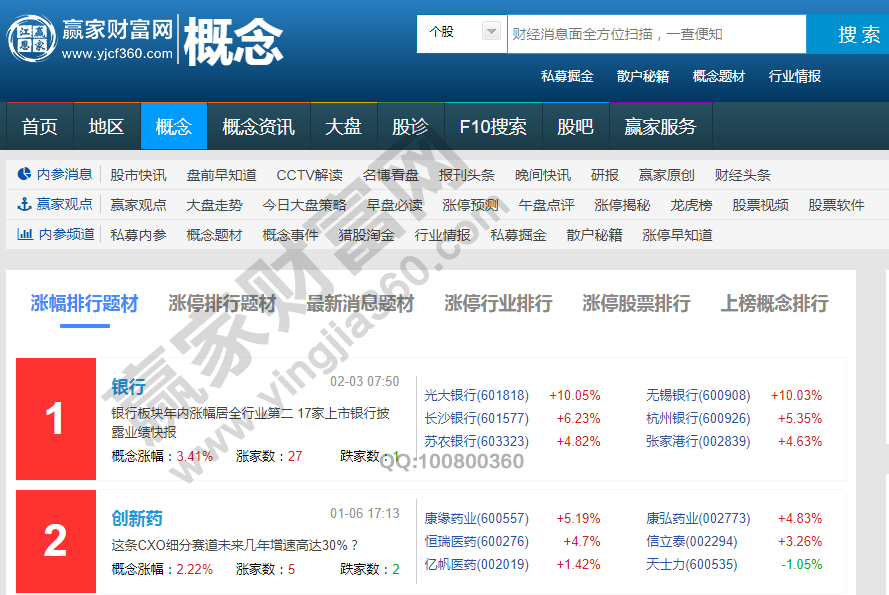The width and height of the screenshot is (889, 595).
Task: Click the 赢家财富网 site logo
Action: coord(90,38)
